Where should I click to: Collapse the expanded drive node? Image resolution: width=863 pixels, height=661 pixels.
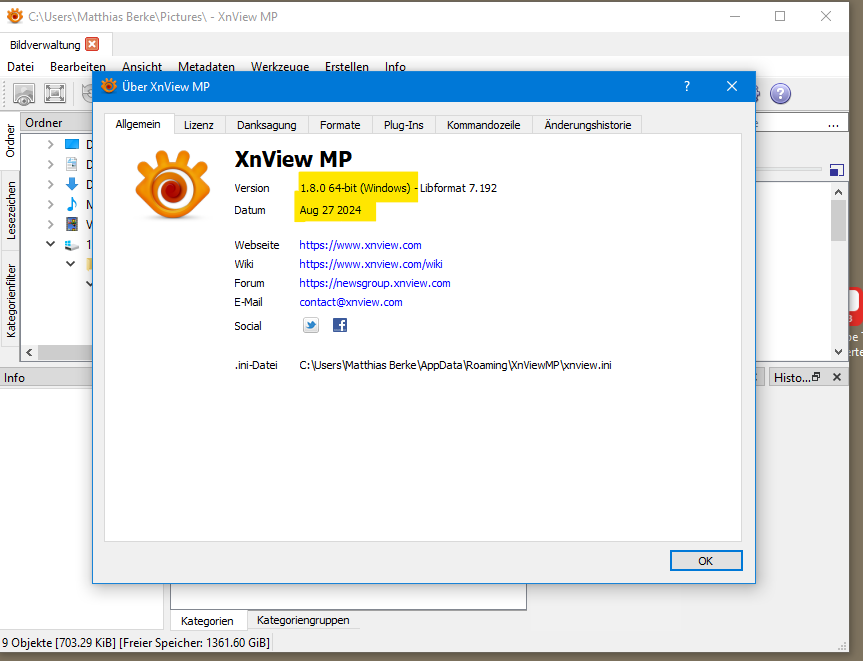click(x=50, y=243)
